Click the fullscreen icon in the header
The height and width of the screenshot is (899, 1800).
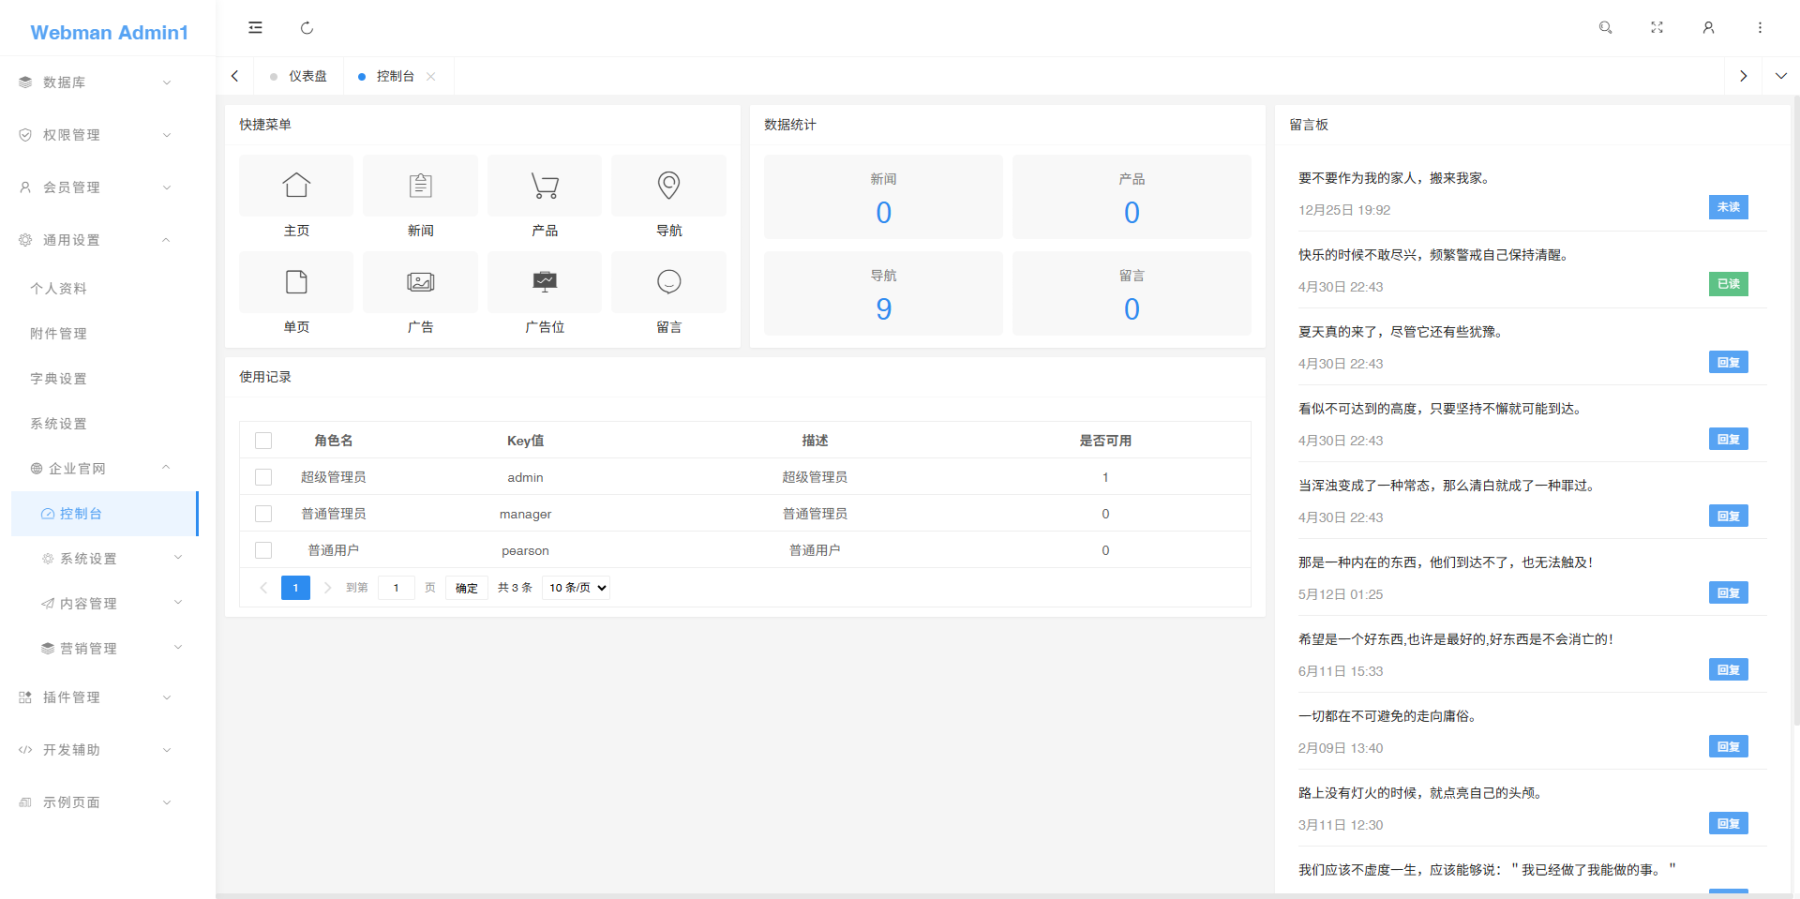pyautogui.click(x=1656, y=28)
